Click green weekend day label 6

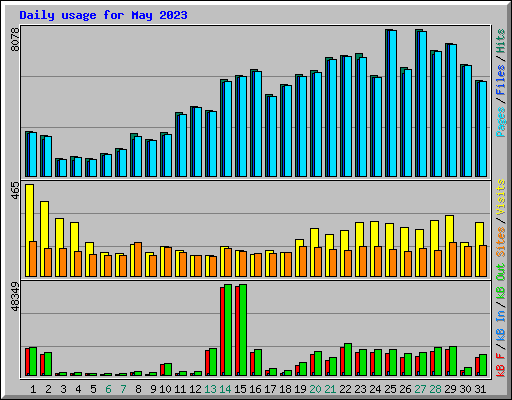tap(108, 389)
